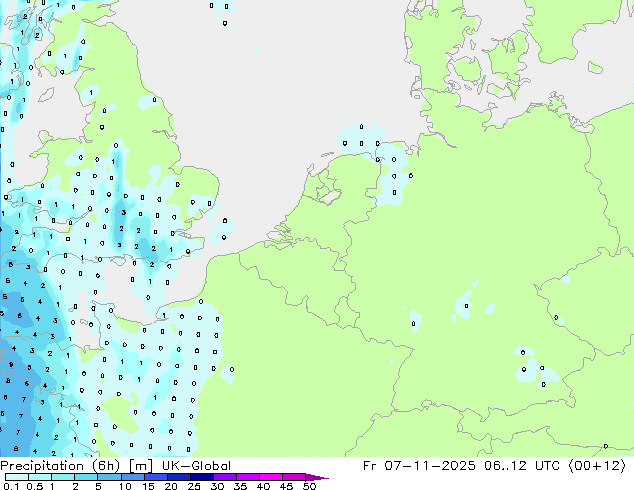Image resolution: width=634 pixels, height=490 pixels.
Task: Select the legend swatch between 0.1 and 0.5
Action: (x=17, y=477)
